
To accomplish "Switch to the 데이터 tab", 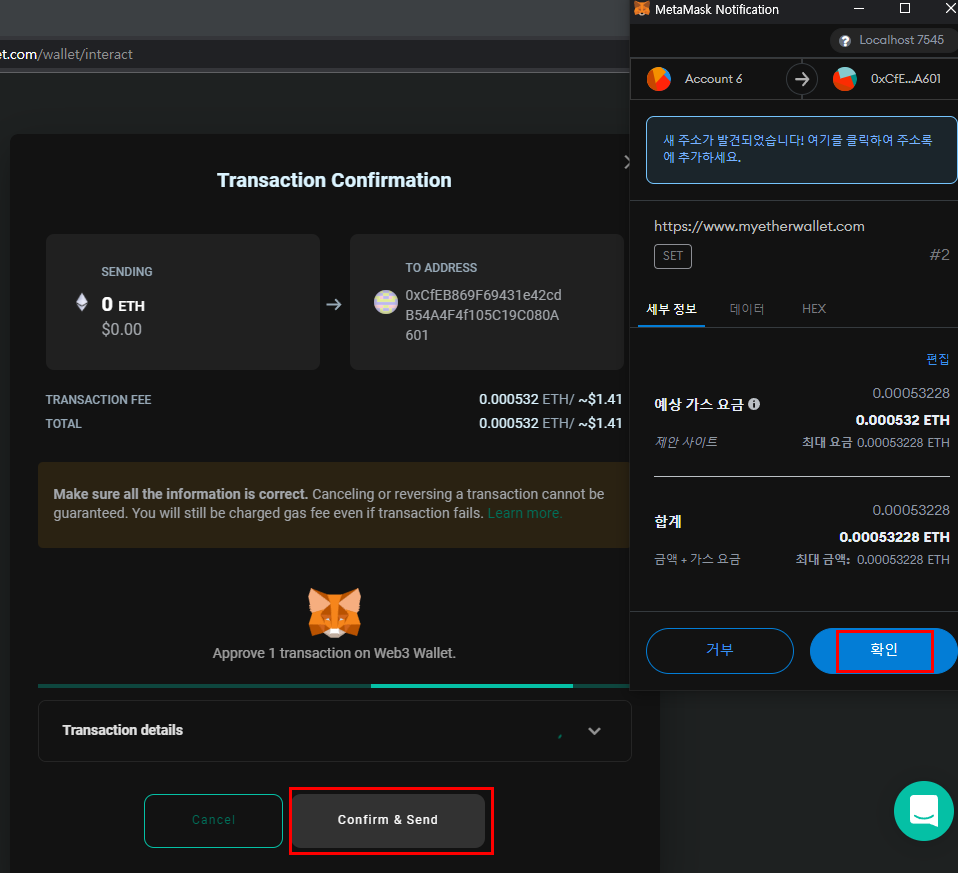I will [747, 309].
